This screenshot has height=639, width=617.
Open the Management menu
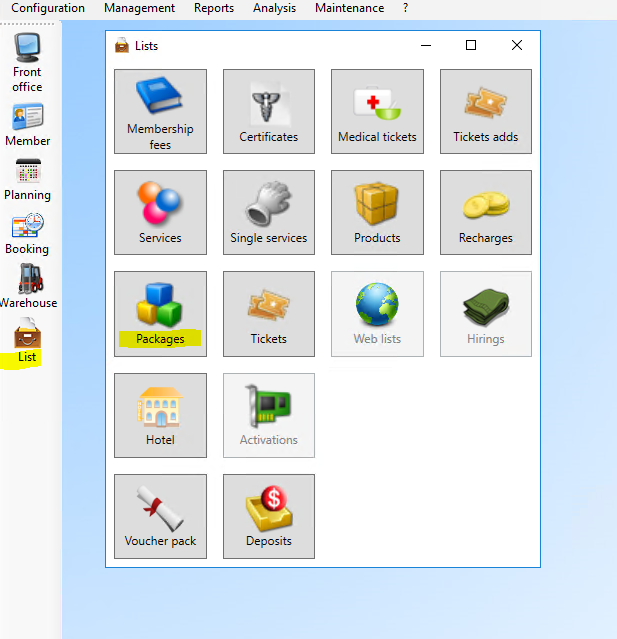click(139, 8)
